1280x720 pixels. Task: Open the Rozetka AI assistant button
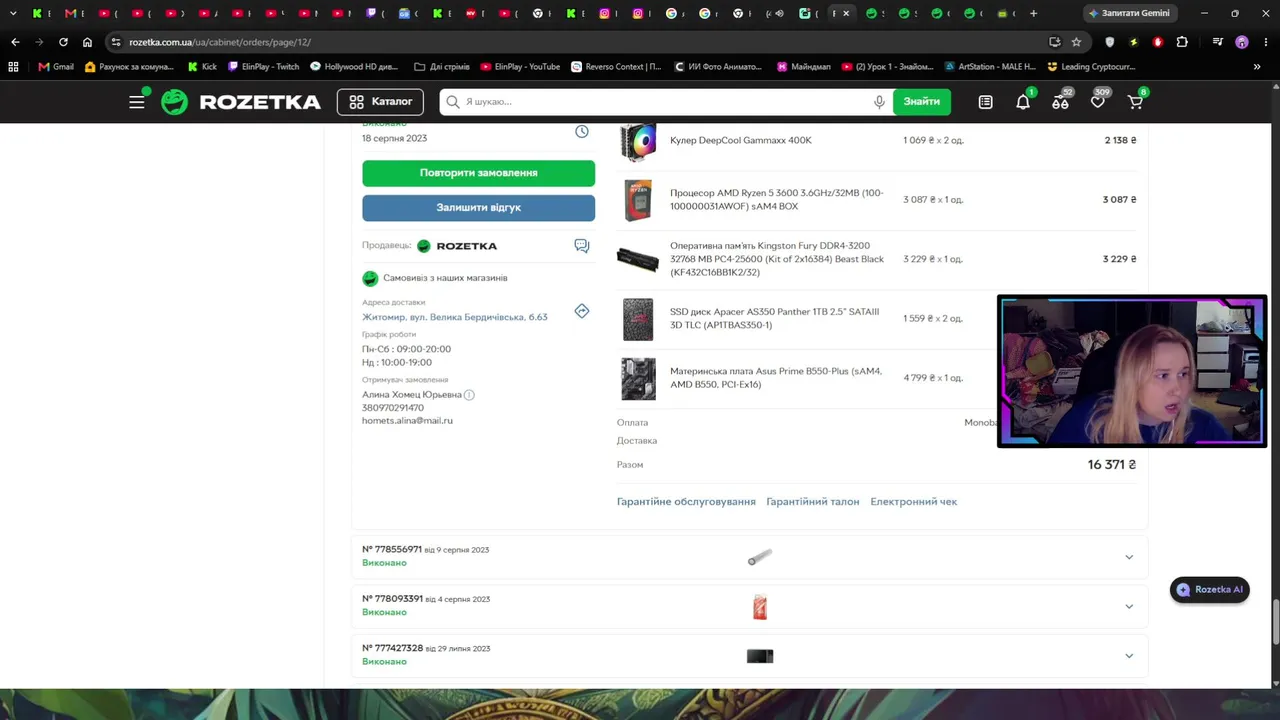click(x=1210, y=590)
